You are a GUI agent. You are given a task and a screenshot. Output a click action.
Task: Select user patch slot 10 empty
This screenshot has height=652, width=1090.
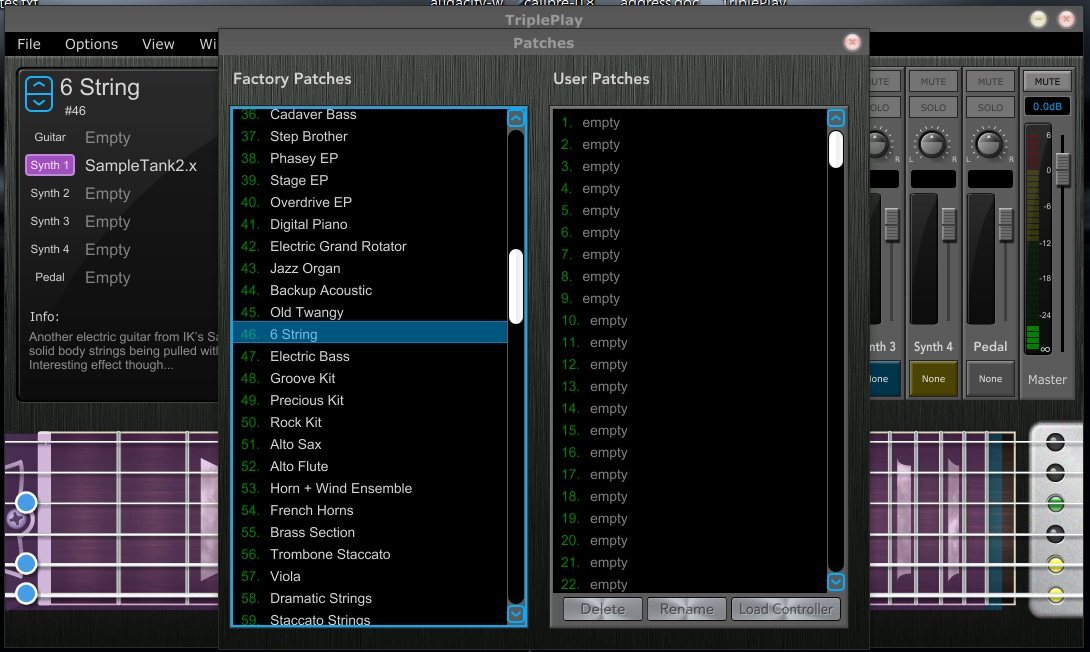(x=690, y=320)
